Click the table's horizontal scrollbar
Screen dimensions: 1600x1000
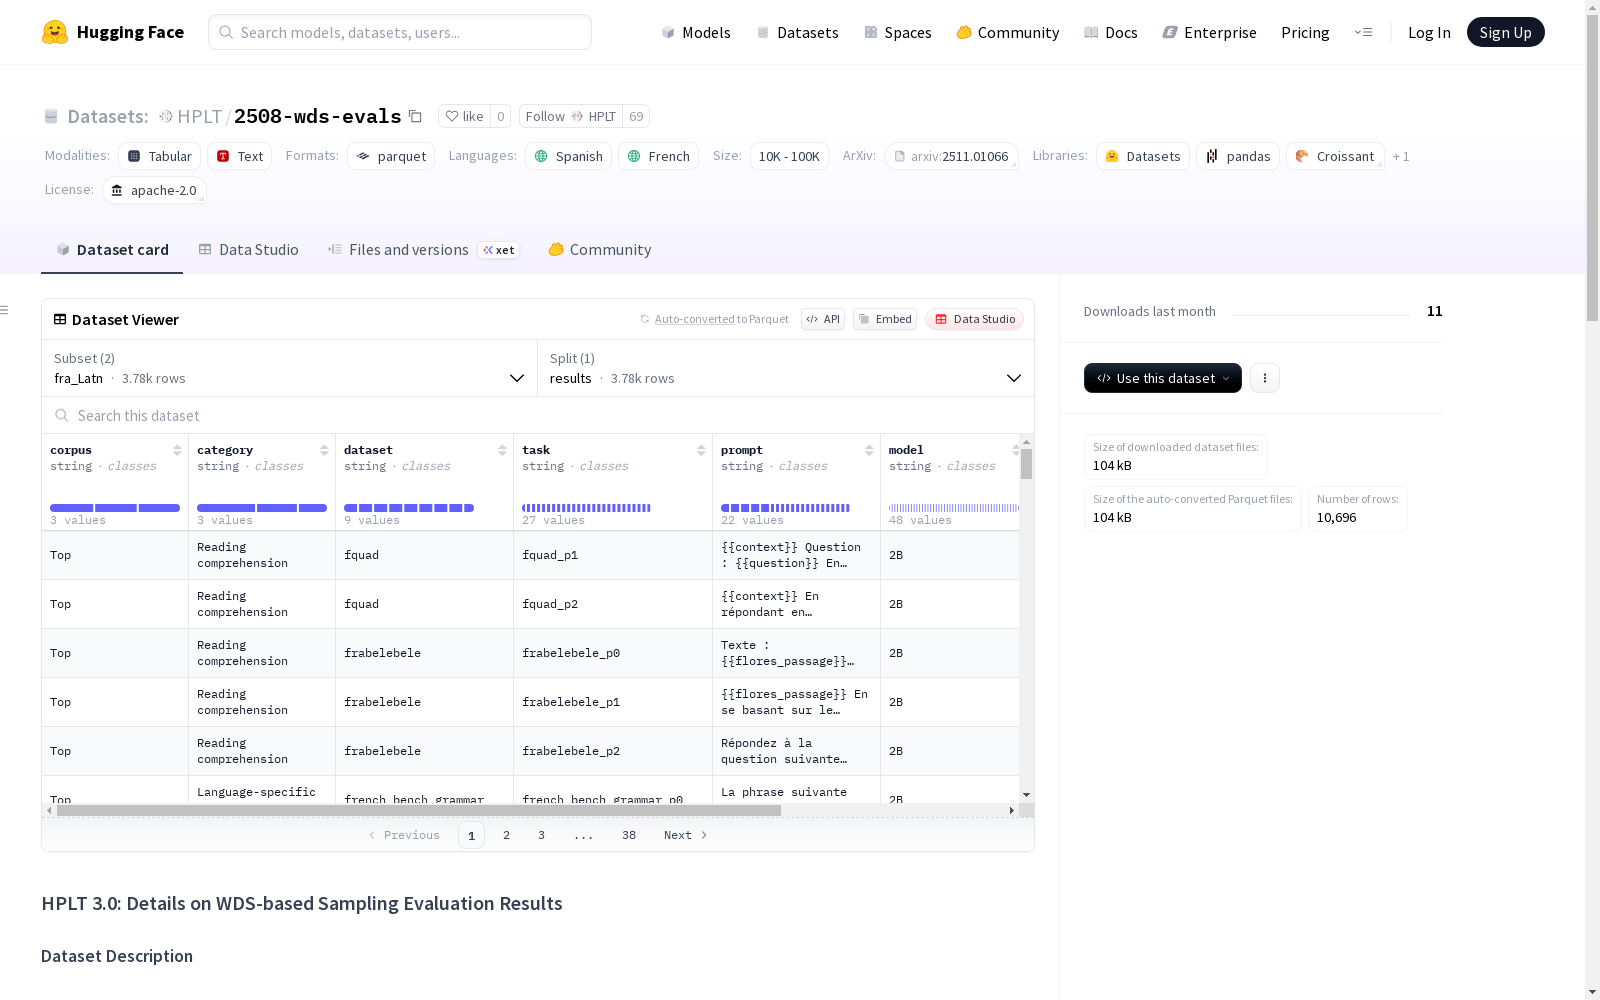click(x=418, y=810)
